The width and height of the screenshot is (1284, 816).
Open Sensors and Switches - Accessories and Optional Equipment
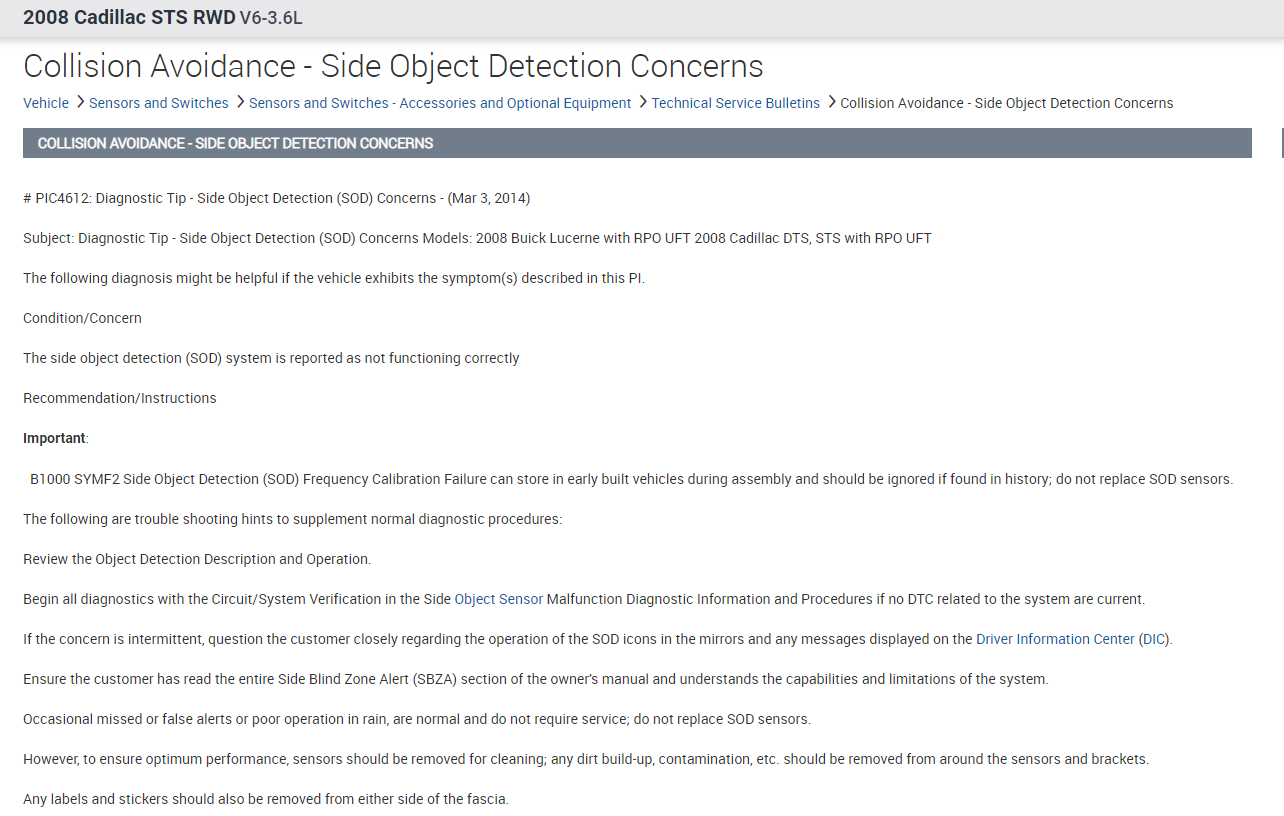440,103
